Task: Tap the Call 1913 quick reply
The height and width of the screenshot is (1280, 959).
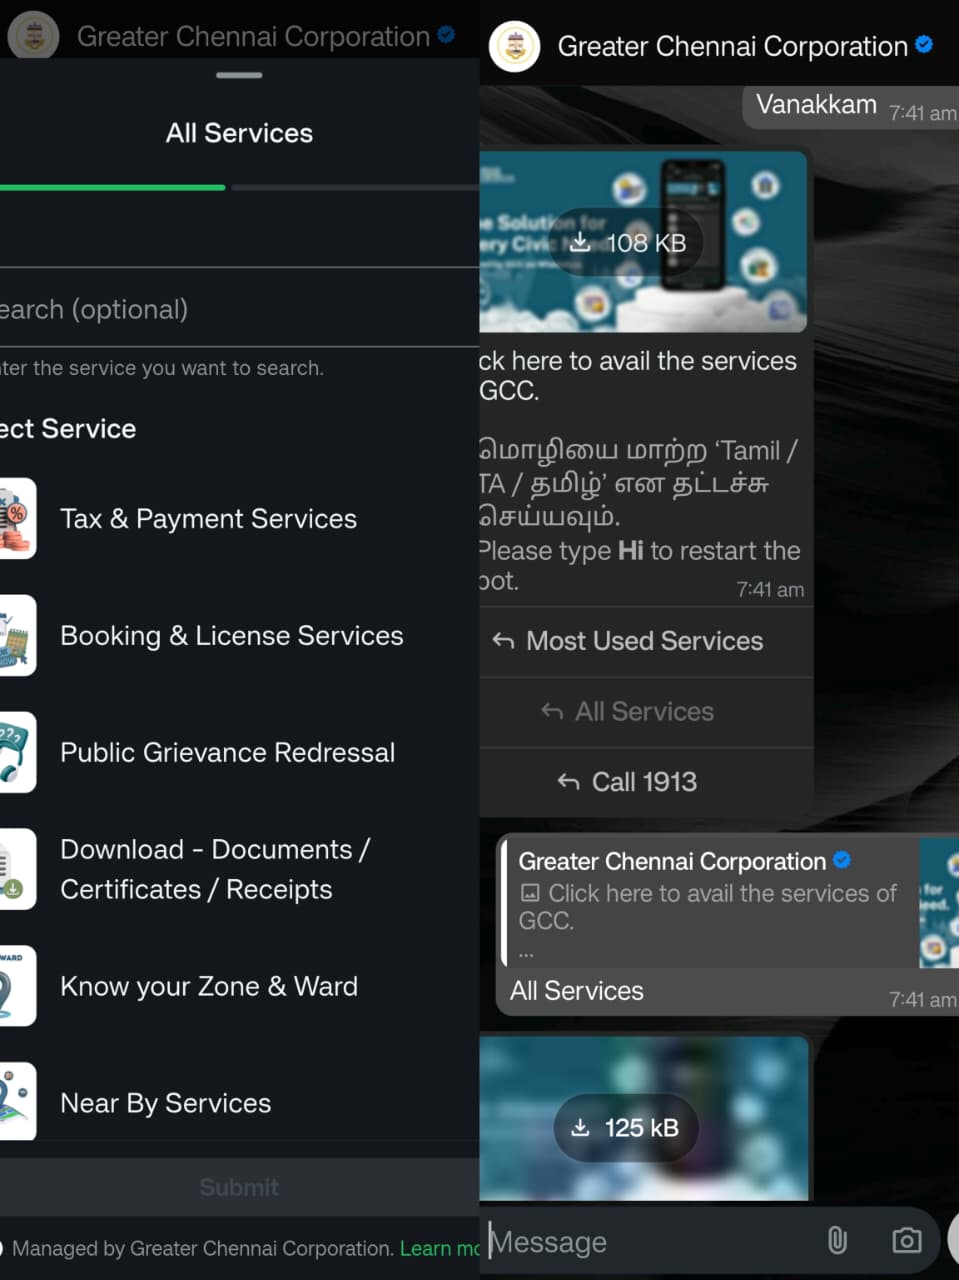Action: pyautogui.click(x=646, y=782)
